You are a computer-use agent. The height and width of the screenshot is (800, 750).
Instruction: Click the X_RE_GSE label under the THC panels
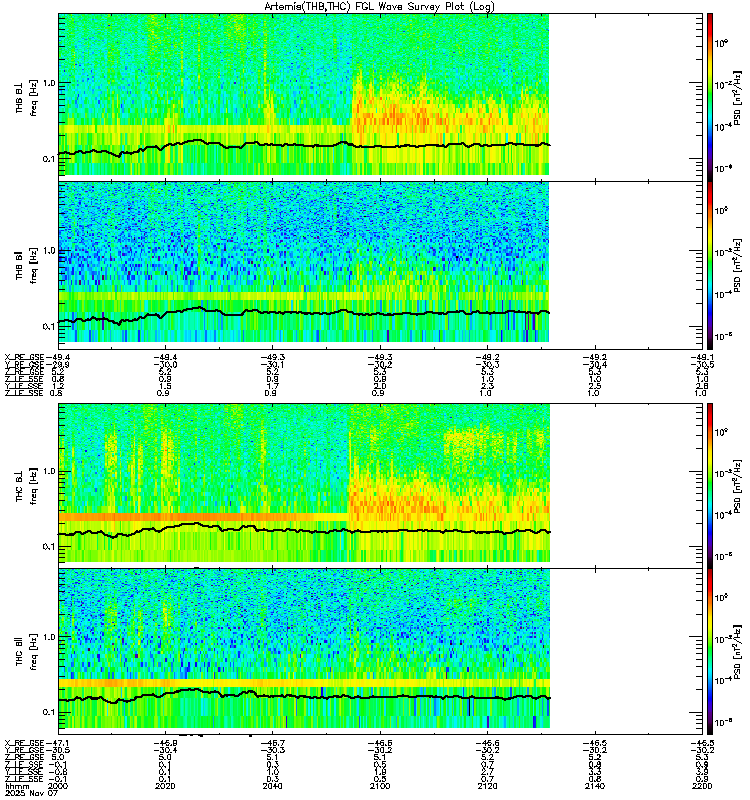[x=24, y=743]
